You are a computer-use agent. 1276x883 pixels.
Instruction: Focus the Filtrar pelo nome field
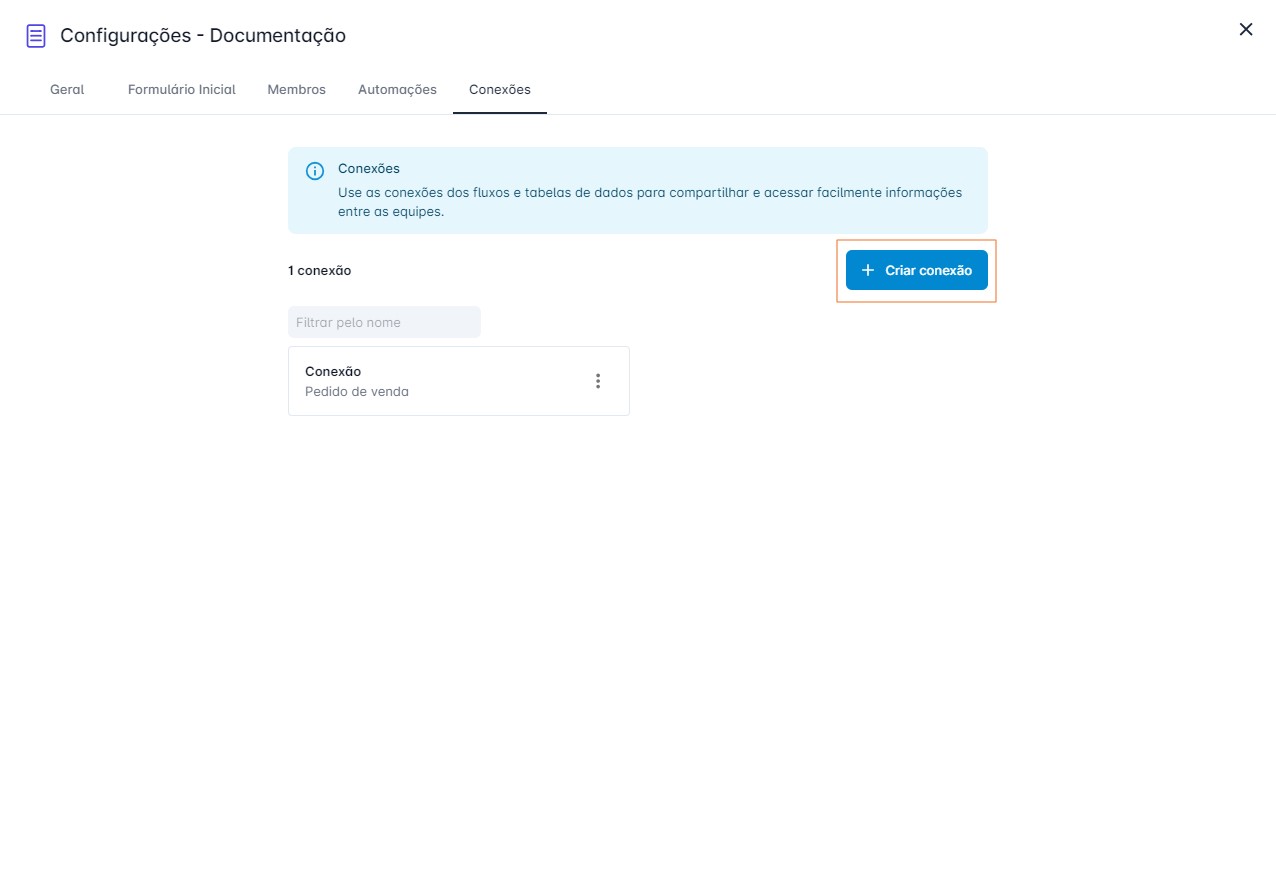point(384,322)
